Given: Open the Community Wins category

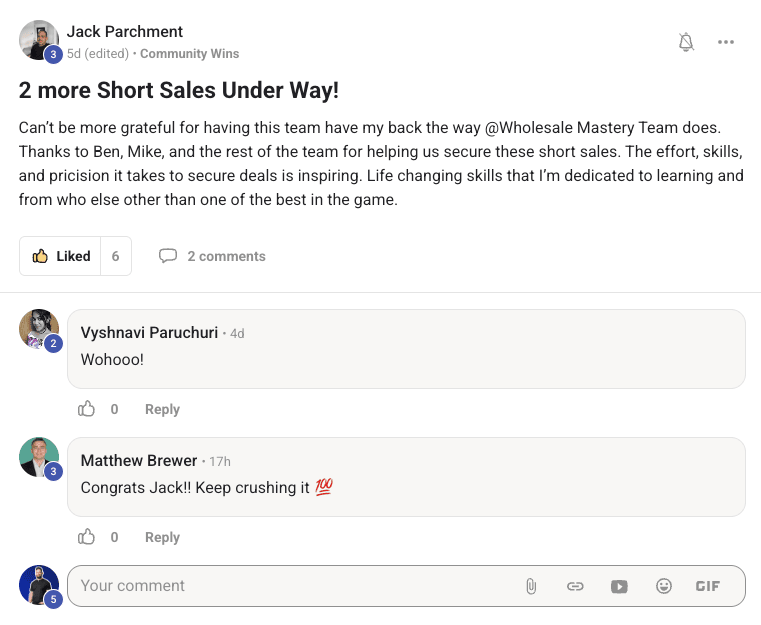Looking at the screenshot, I should tap(189, 53).
